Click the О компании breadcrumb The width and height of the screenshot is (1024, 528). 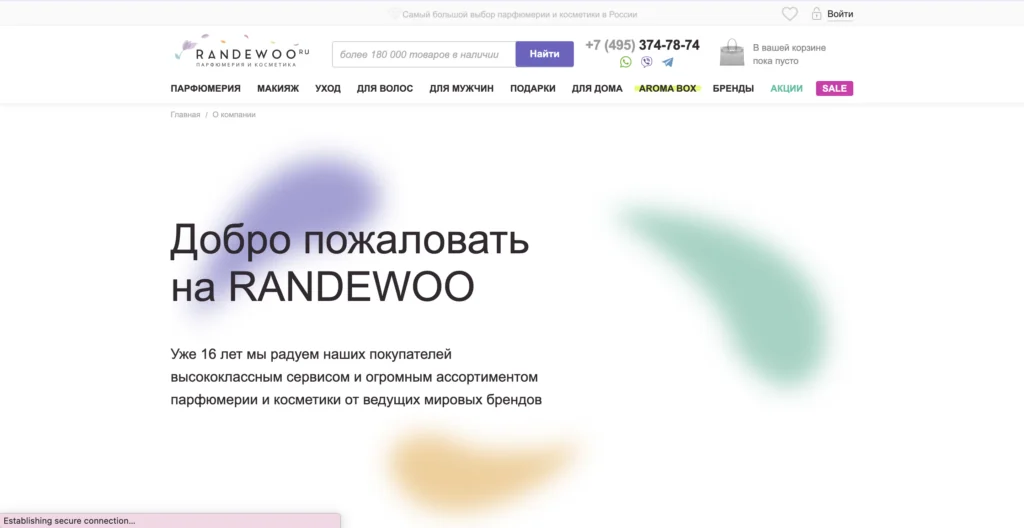coord(234,114)
